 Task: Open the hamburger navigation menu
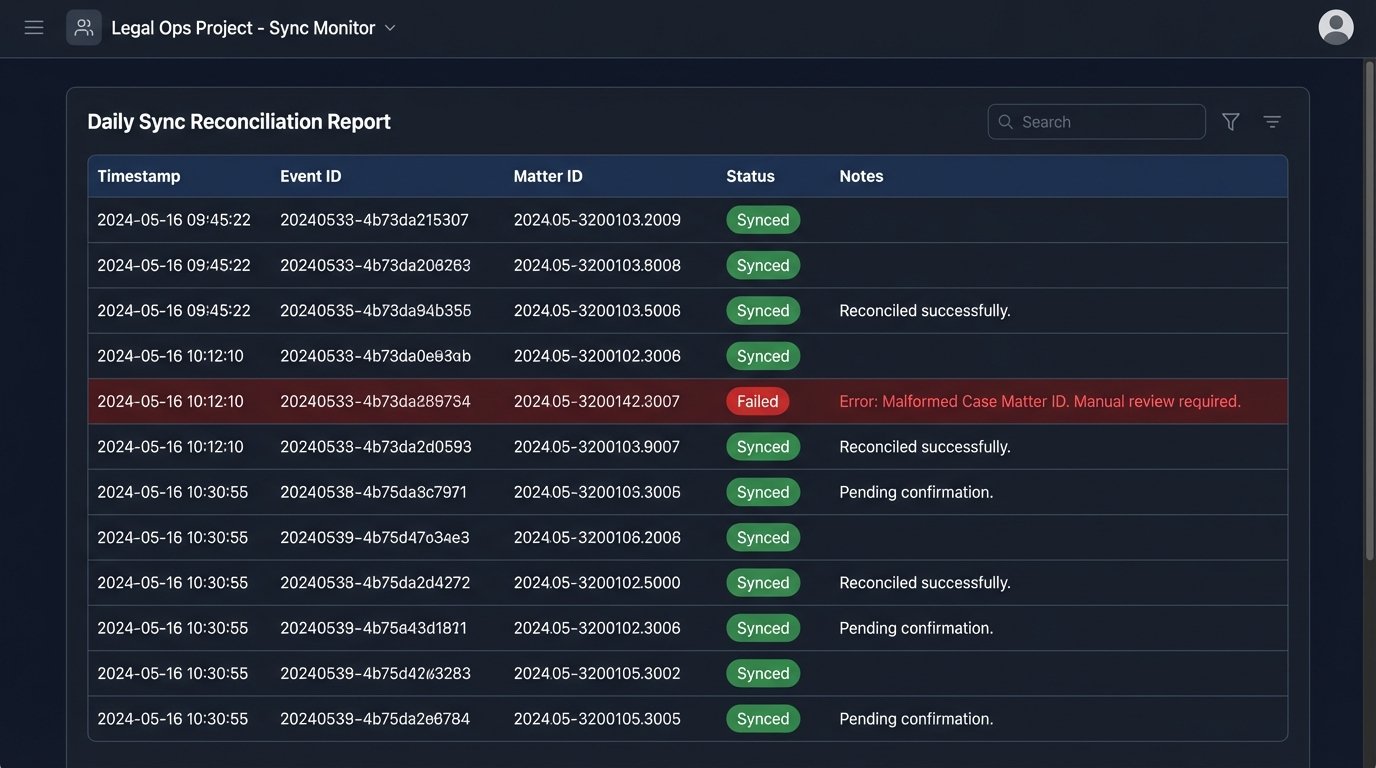pyautogui.click(x=33, y=27)
